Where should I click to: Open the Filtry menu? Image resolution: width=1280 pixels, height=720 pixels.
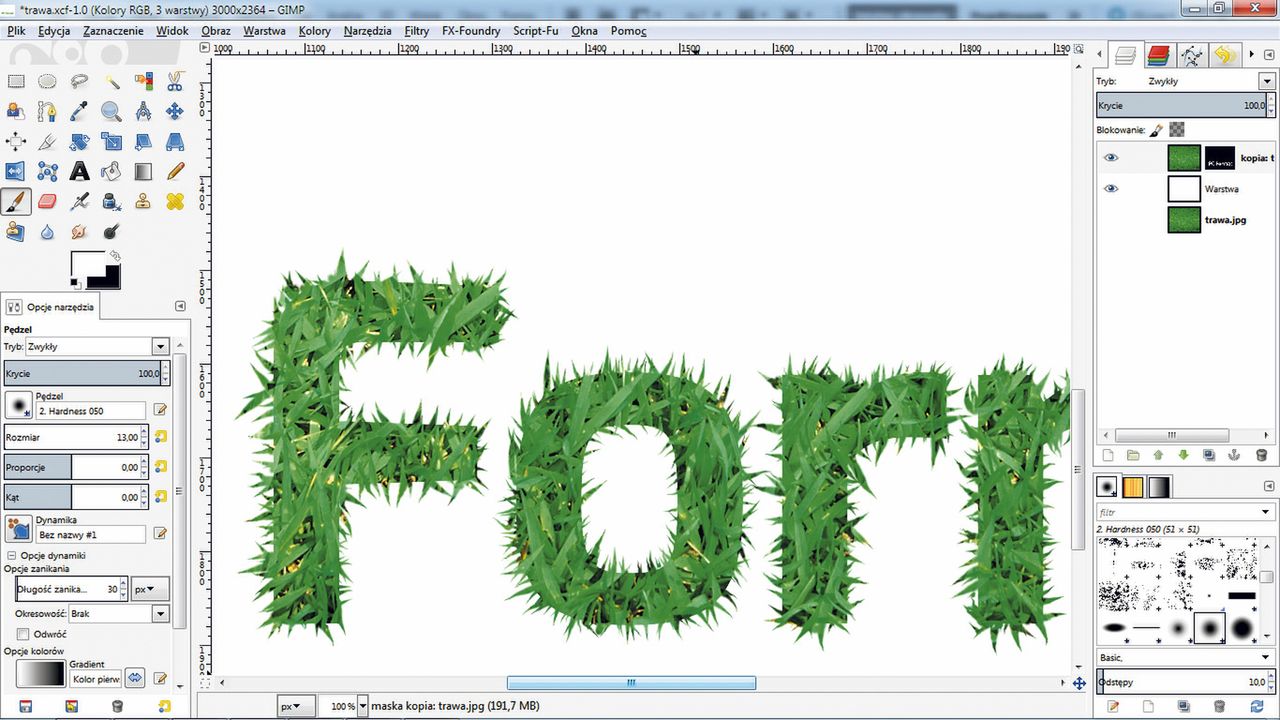pos(417,31)
